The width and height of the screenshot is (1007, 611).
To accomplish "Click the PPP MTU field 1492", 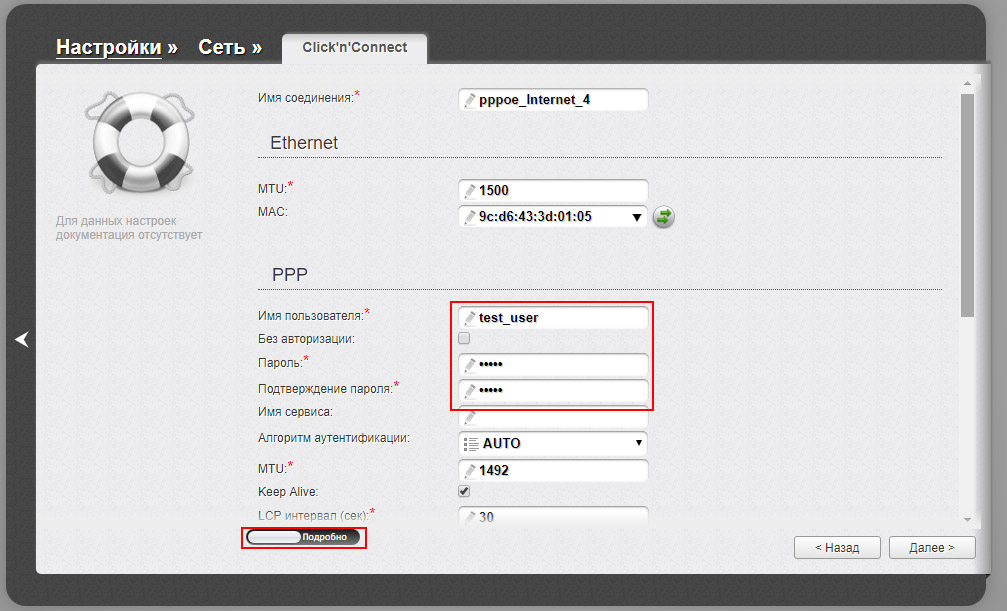I will coord(553,470).
